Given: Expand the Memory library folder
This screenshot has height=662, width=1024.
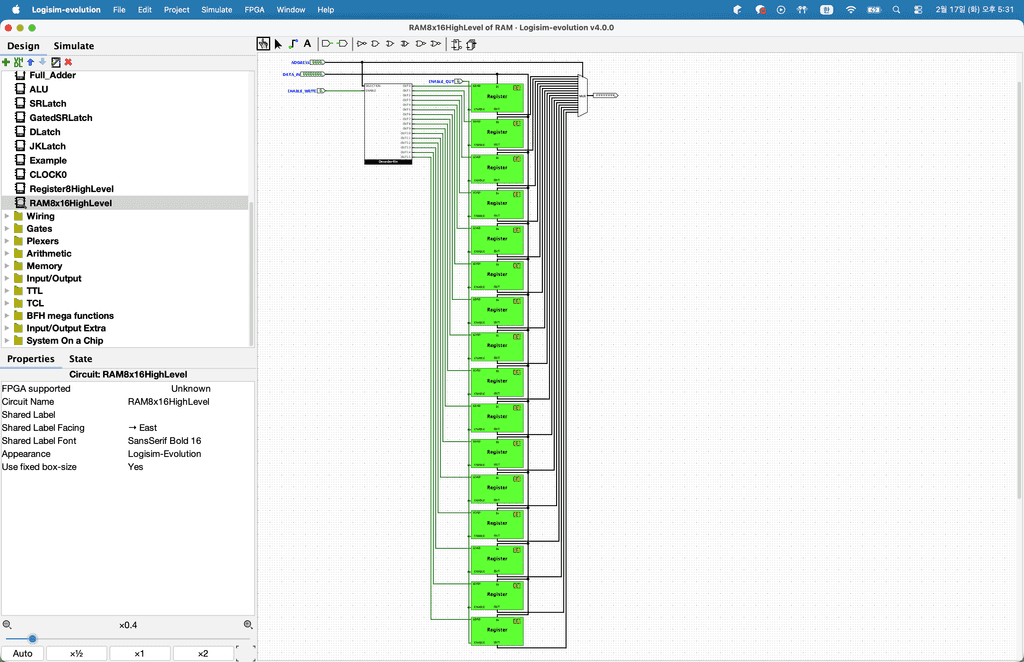Looking at the screenshot, I should click(x=7, y=266).
